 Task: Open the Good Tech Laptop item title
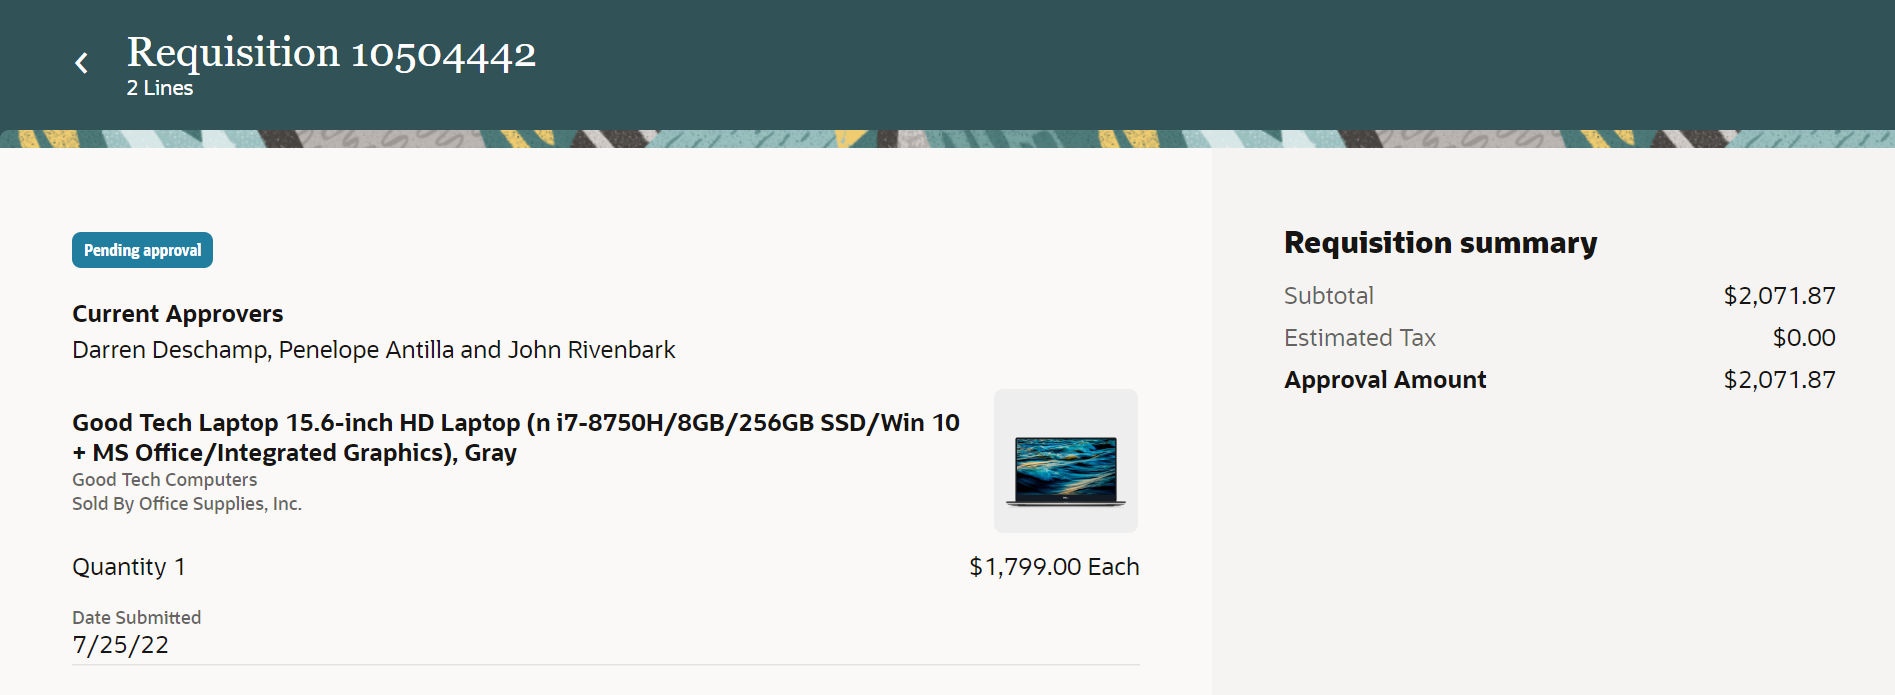click(515, 437)
